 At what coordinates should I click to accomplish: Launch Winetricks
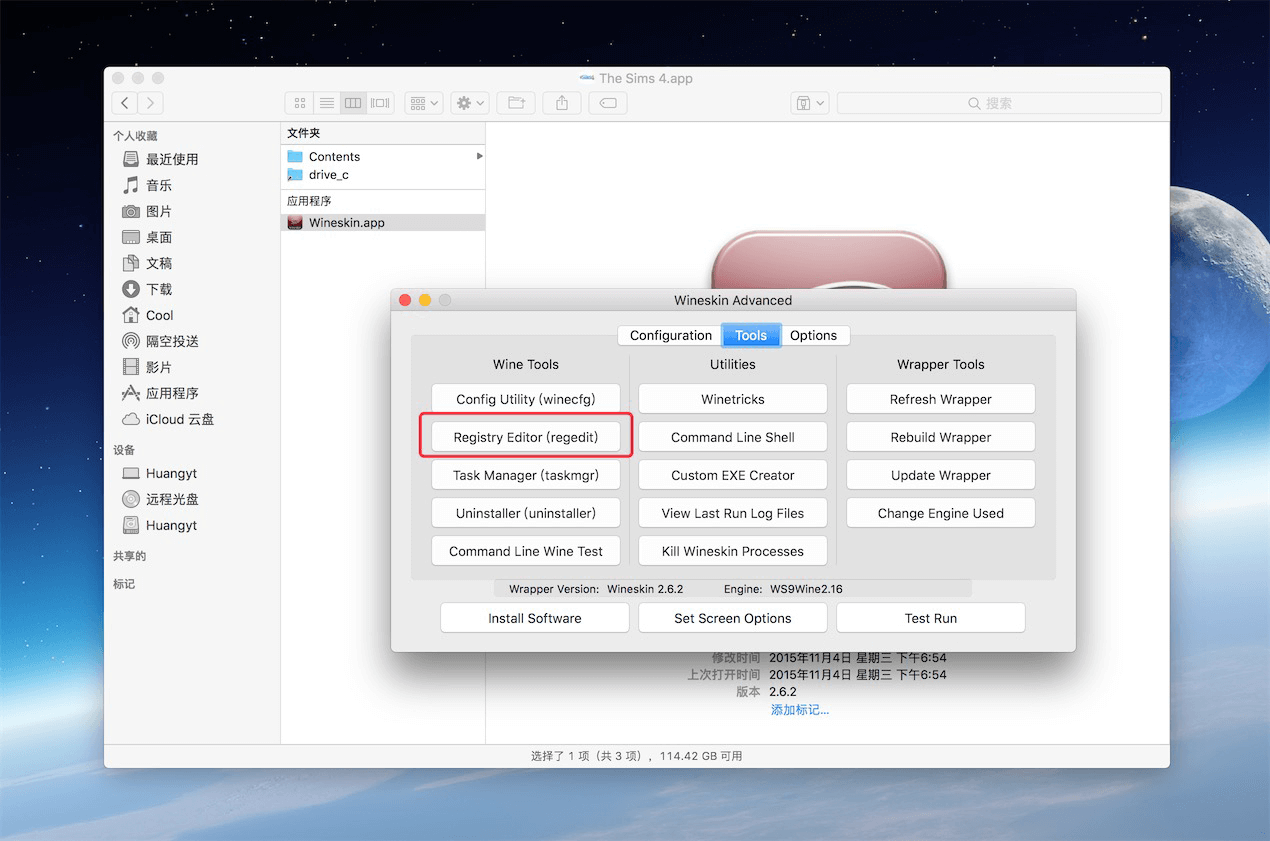(x=733, y=399)
